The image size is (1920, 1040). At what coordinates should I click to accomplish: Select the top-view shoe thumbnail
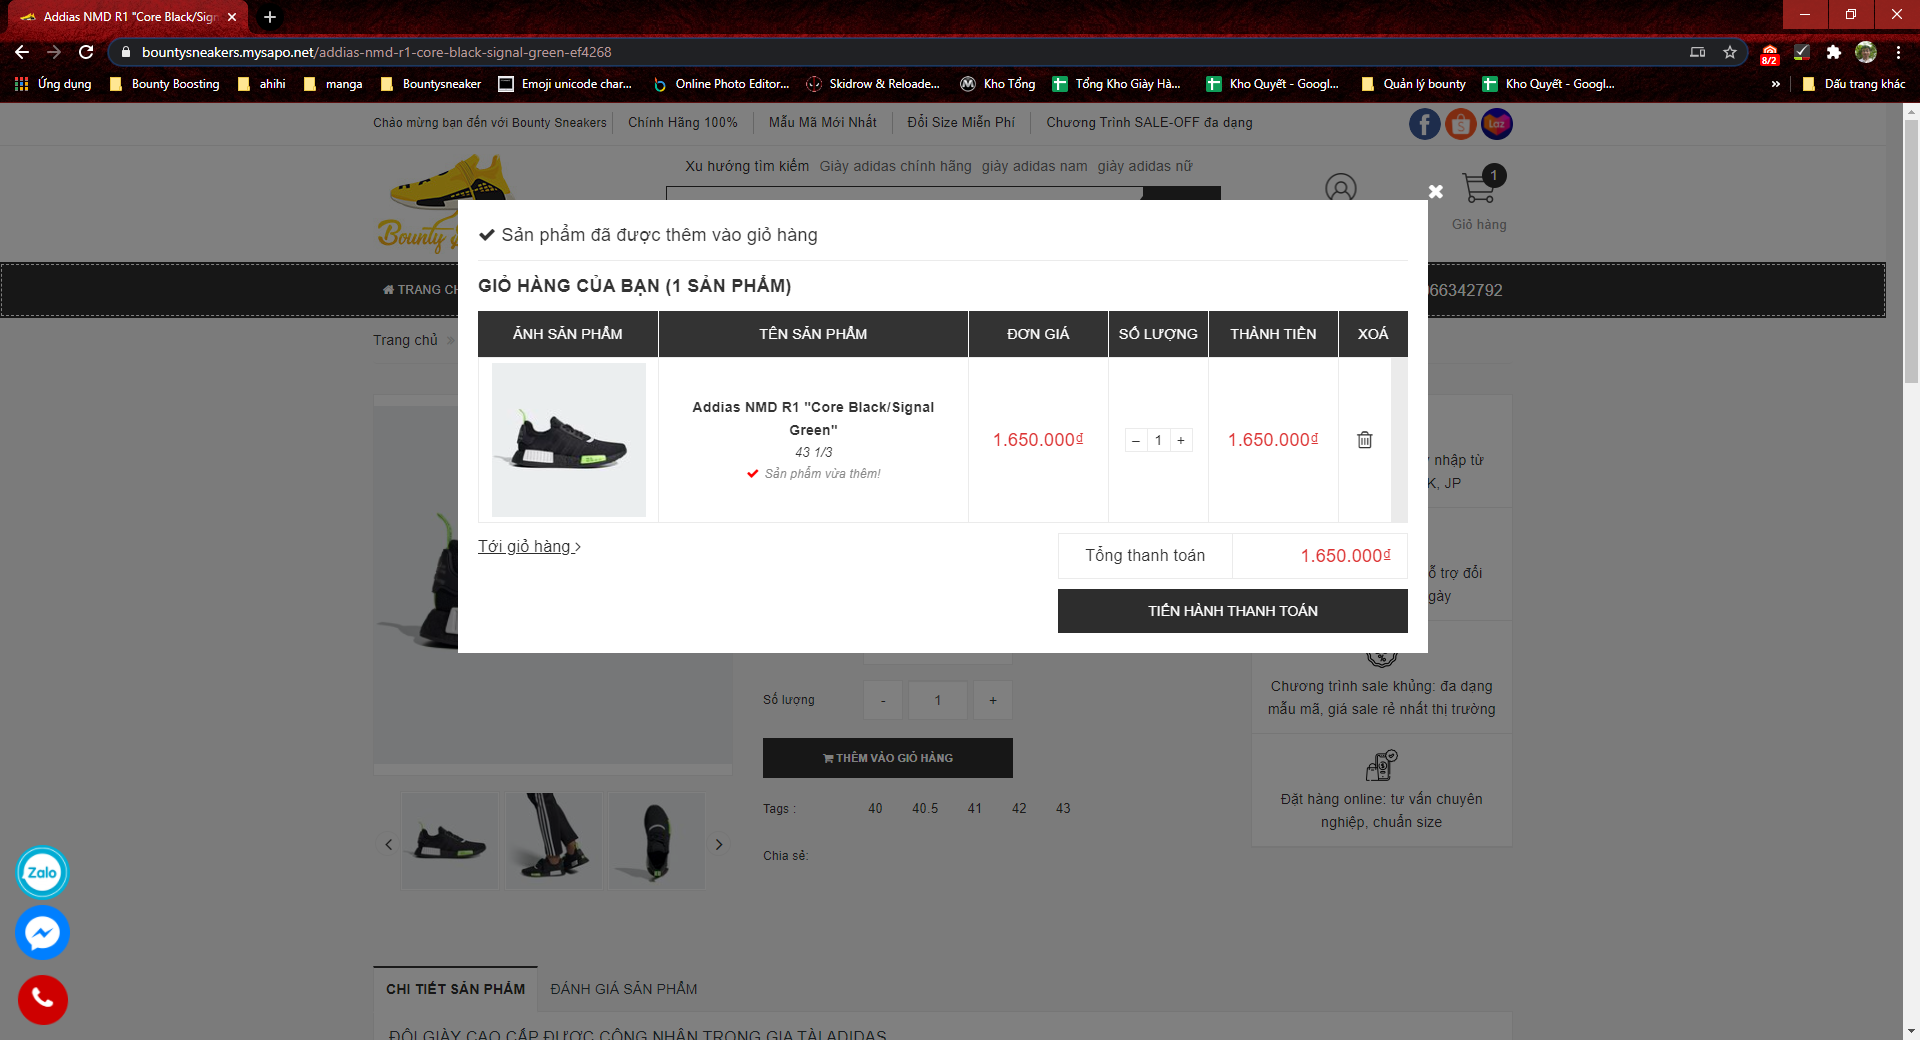[657, 841]
